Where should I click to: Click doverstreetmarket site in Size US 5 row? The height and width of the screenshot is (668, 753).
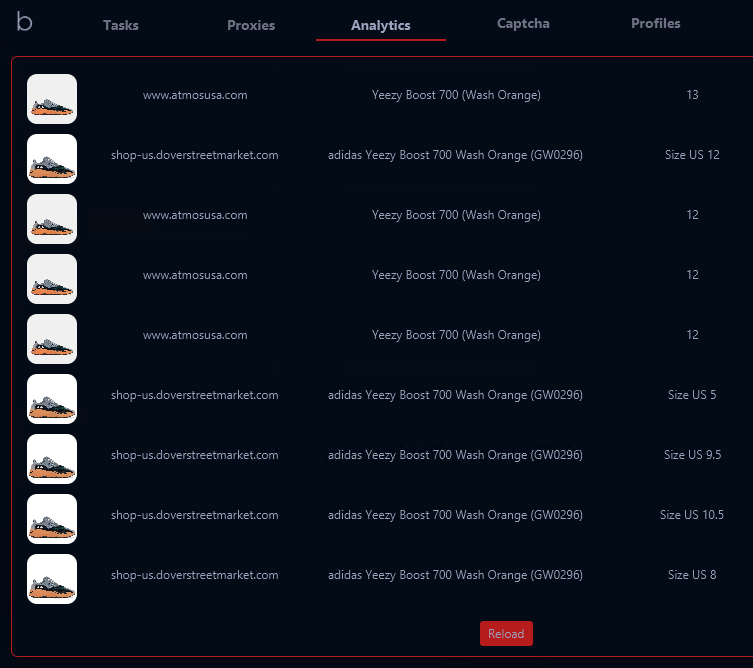point(194,395)
